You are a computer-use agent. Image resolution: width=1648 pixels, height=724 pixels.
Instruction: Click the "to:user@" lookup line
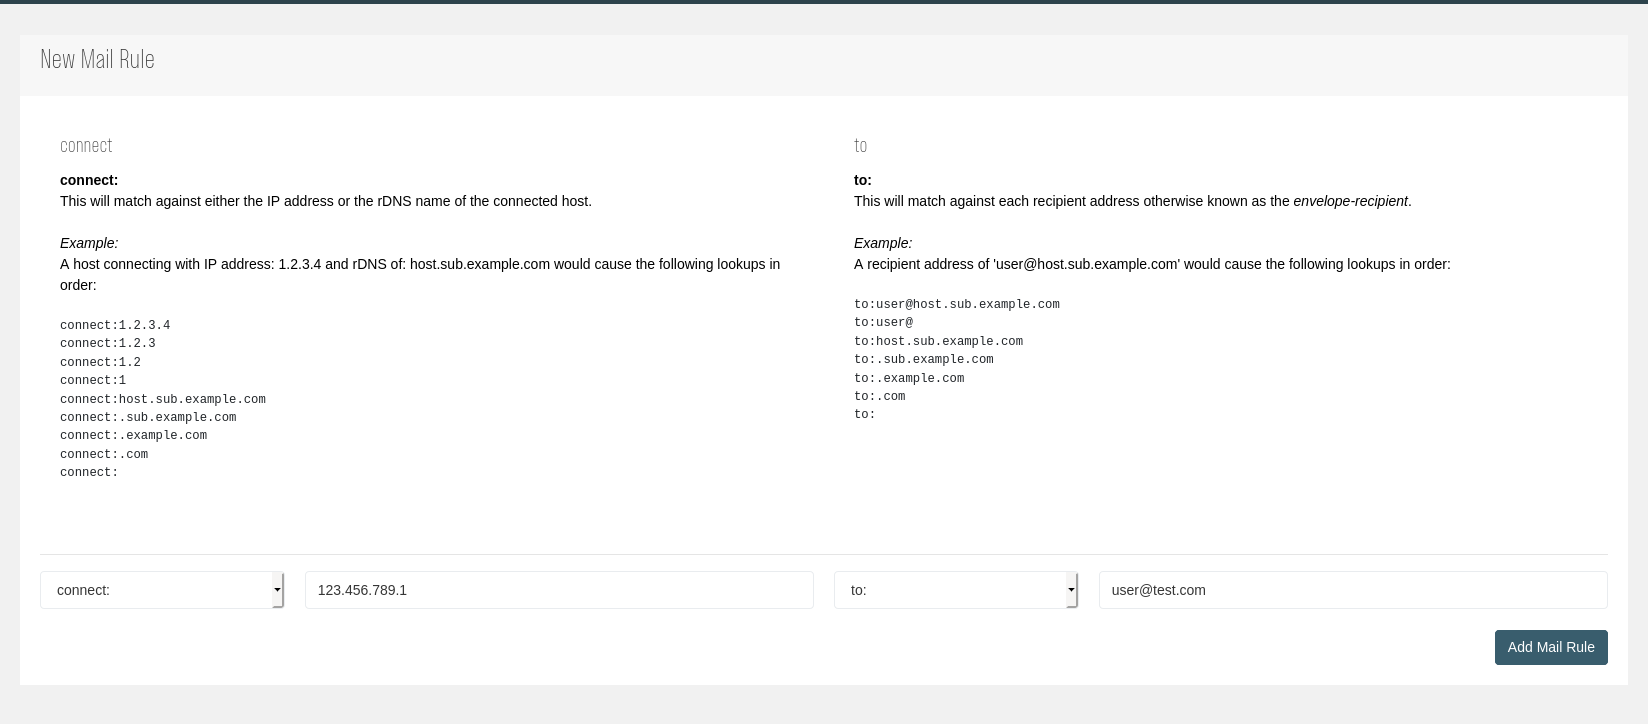pyautogui.click(x=883, y=322)
